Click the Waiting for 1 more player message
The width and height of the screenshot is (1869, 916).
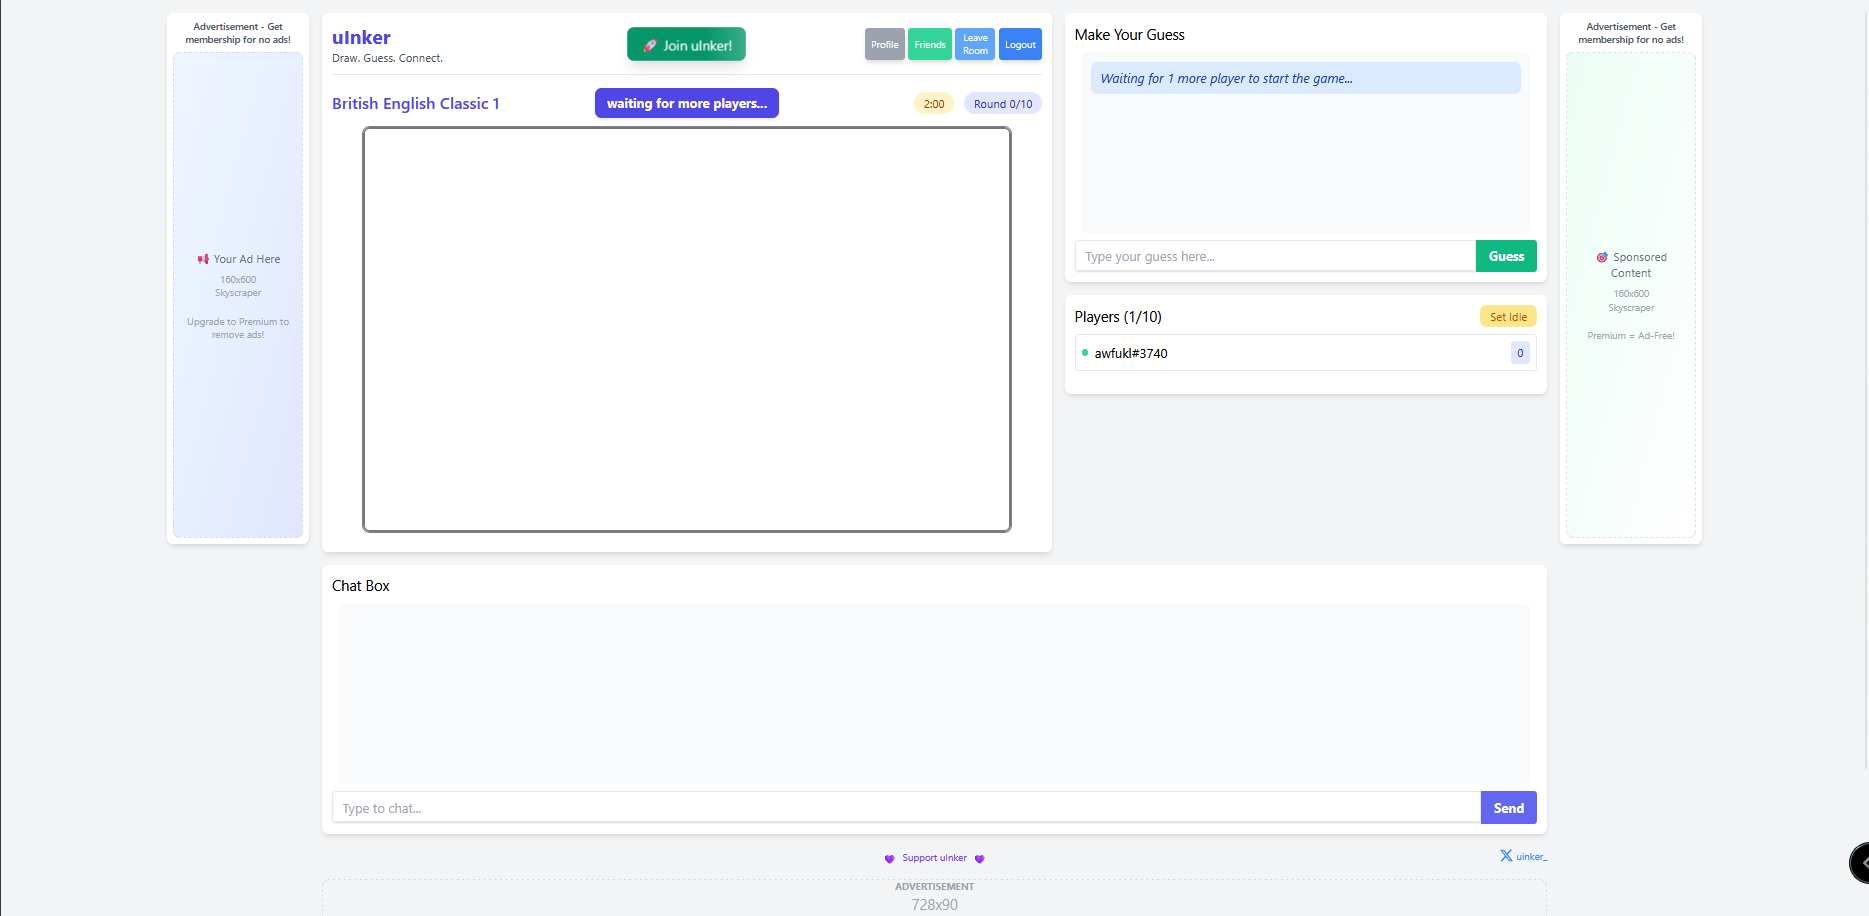coord(1305,78)
